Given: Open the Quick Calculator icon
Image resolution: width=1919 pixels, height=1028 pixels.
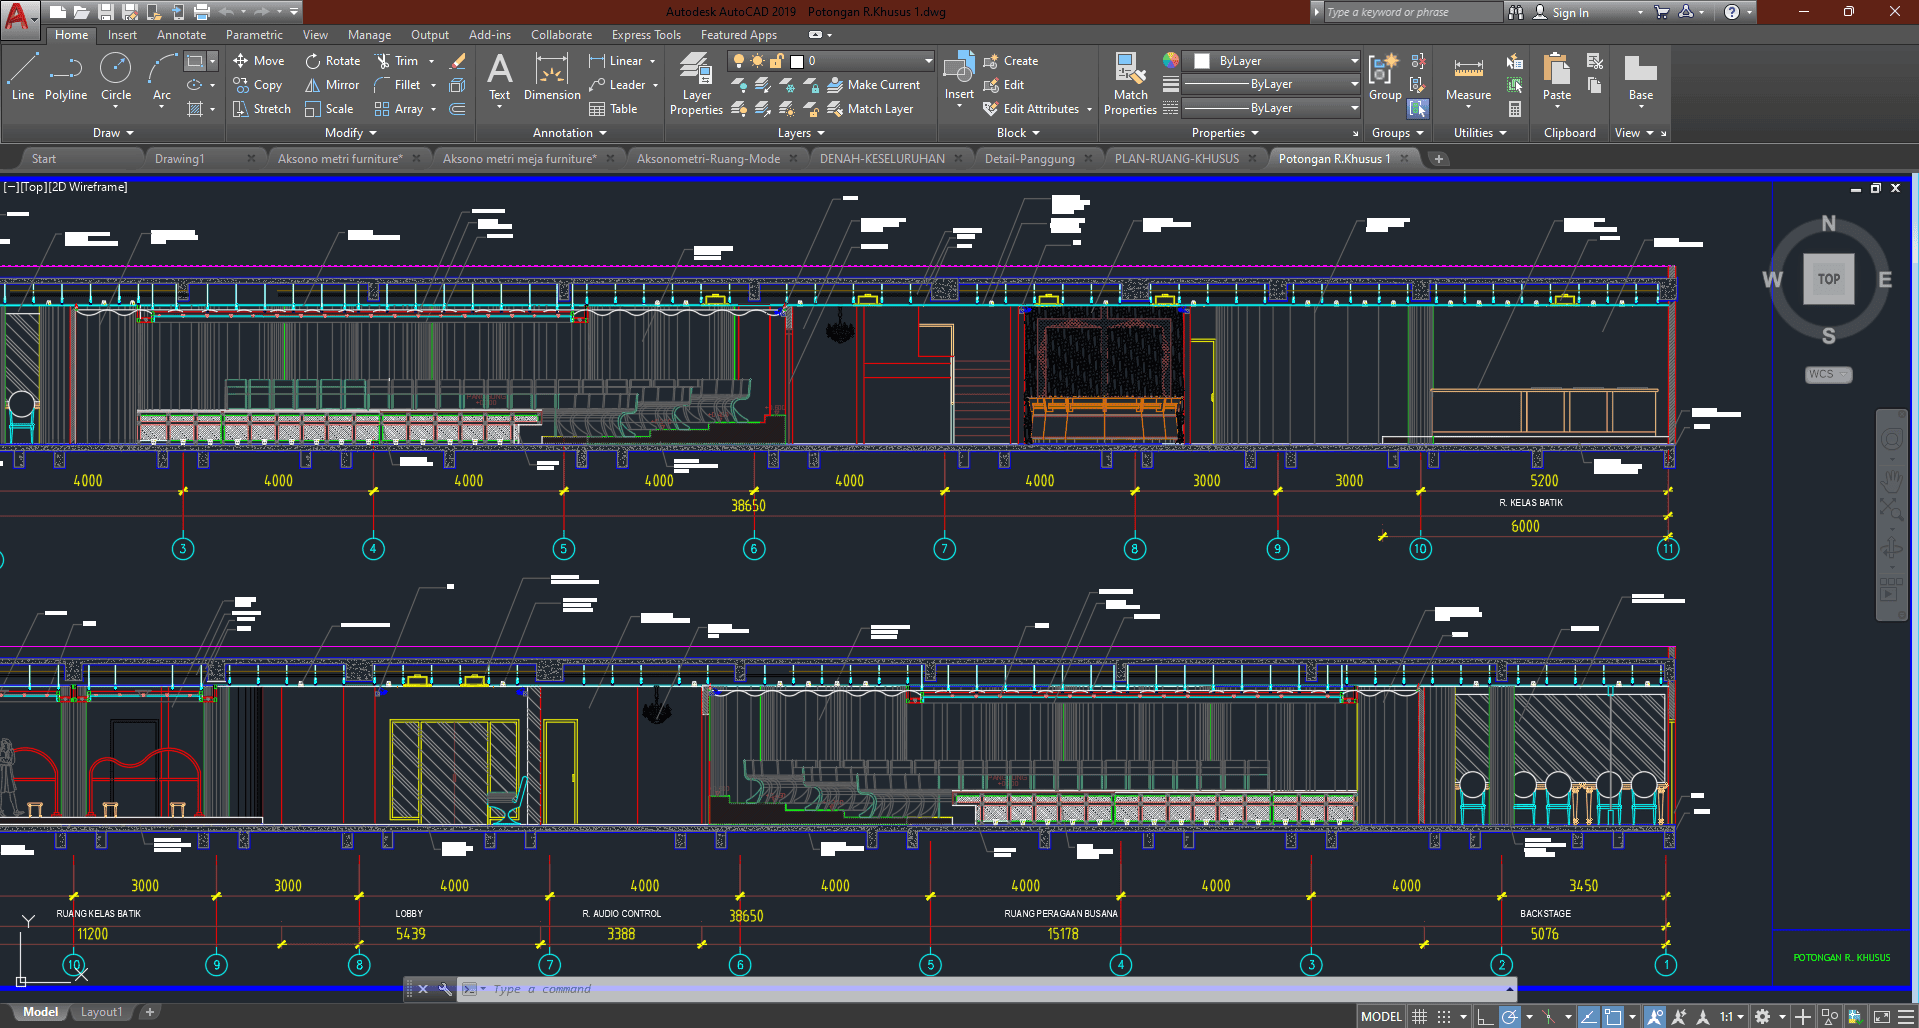Looking at the screenshot, I should 1515,109.
